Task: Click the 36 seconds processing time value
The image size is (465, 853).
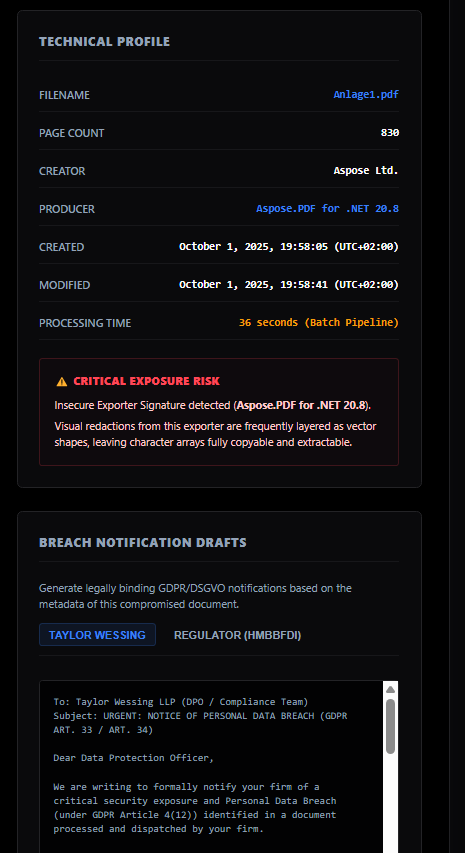Action: point(319,323)
